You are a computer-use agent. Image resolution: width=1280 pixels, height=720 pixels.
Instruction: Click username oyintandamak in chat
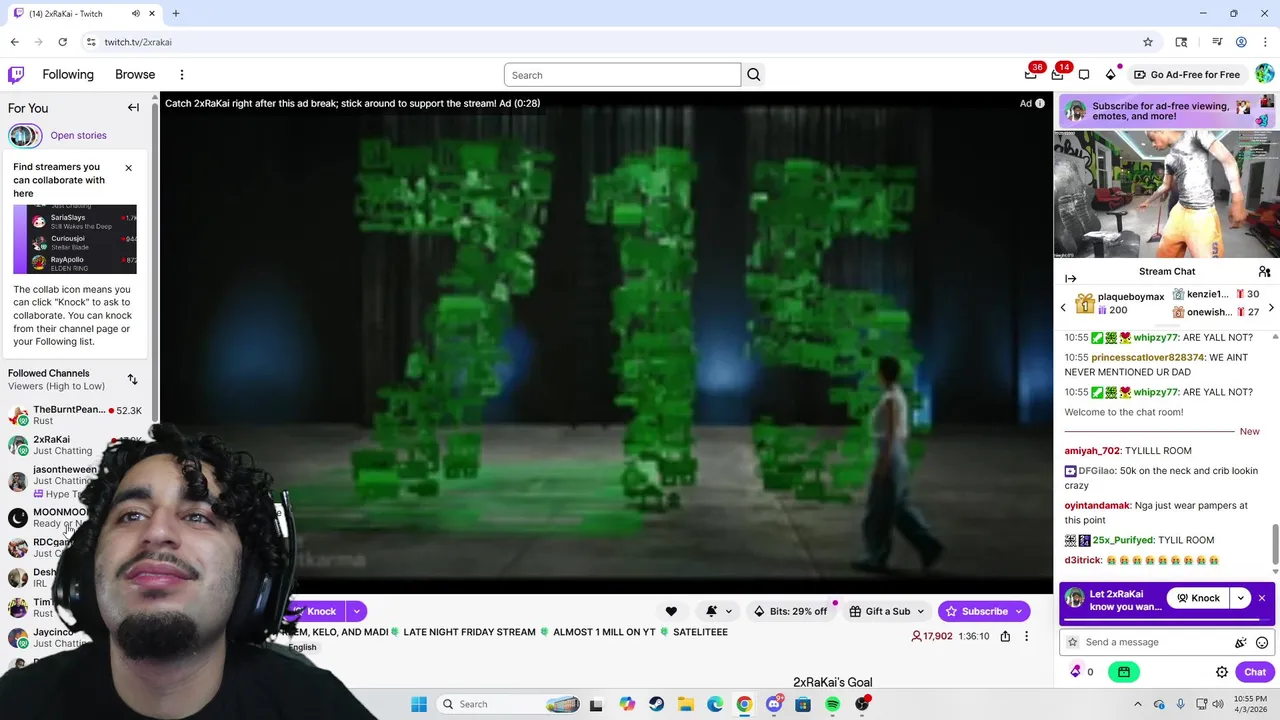coord(1097,506)
